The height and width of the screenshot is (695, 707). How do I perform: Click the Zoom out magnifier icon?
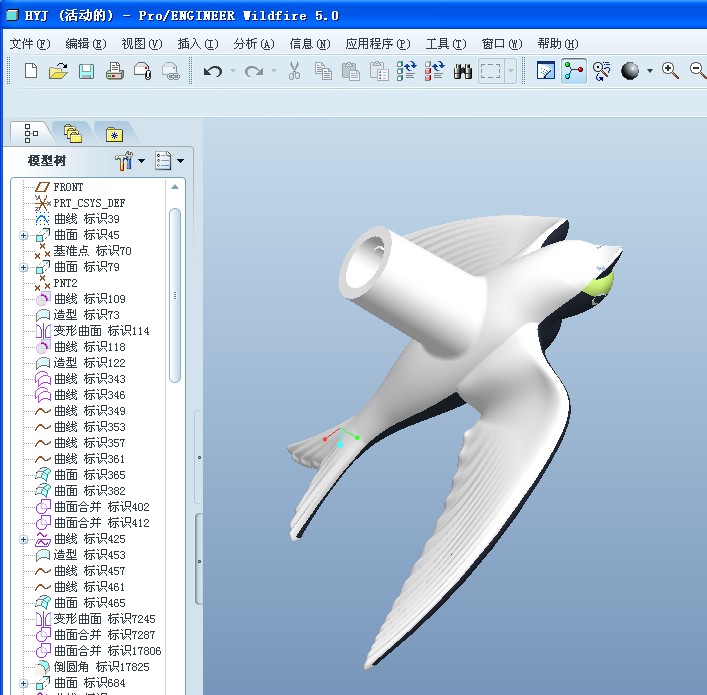[698, 71]
